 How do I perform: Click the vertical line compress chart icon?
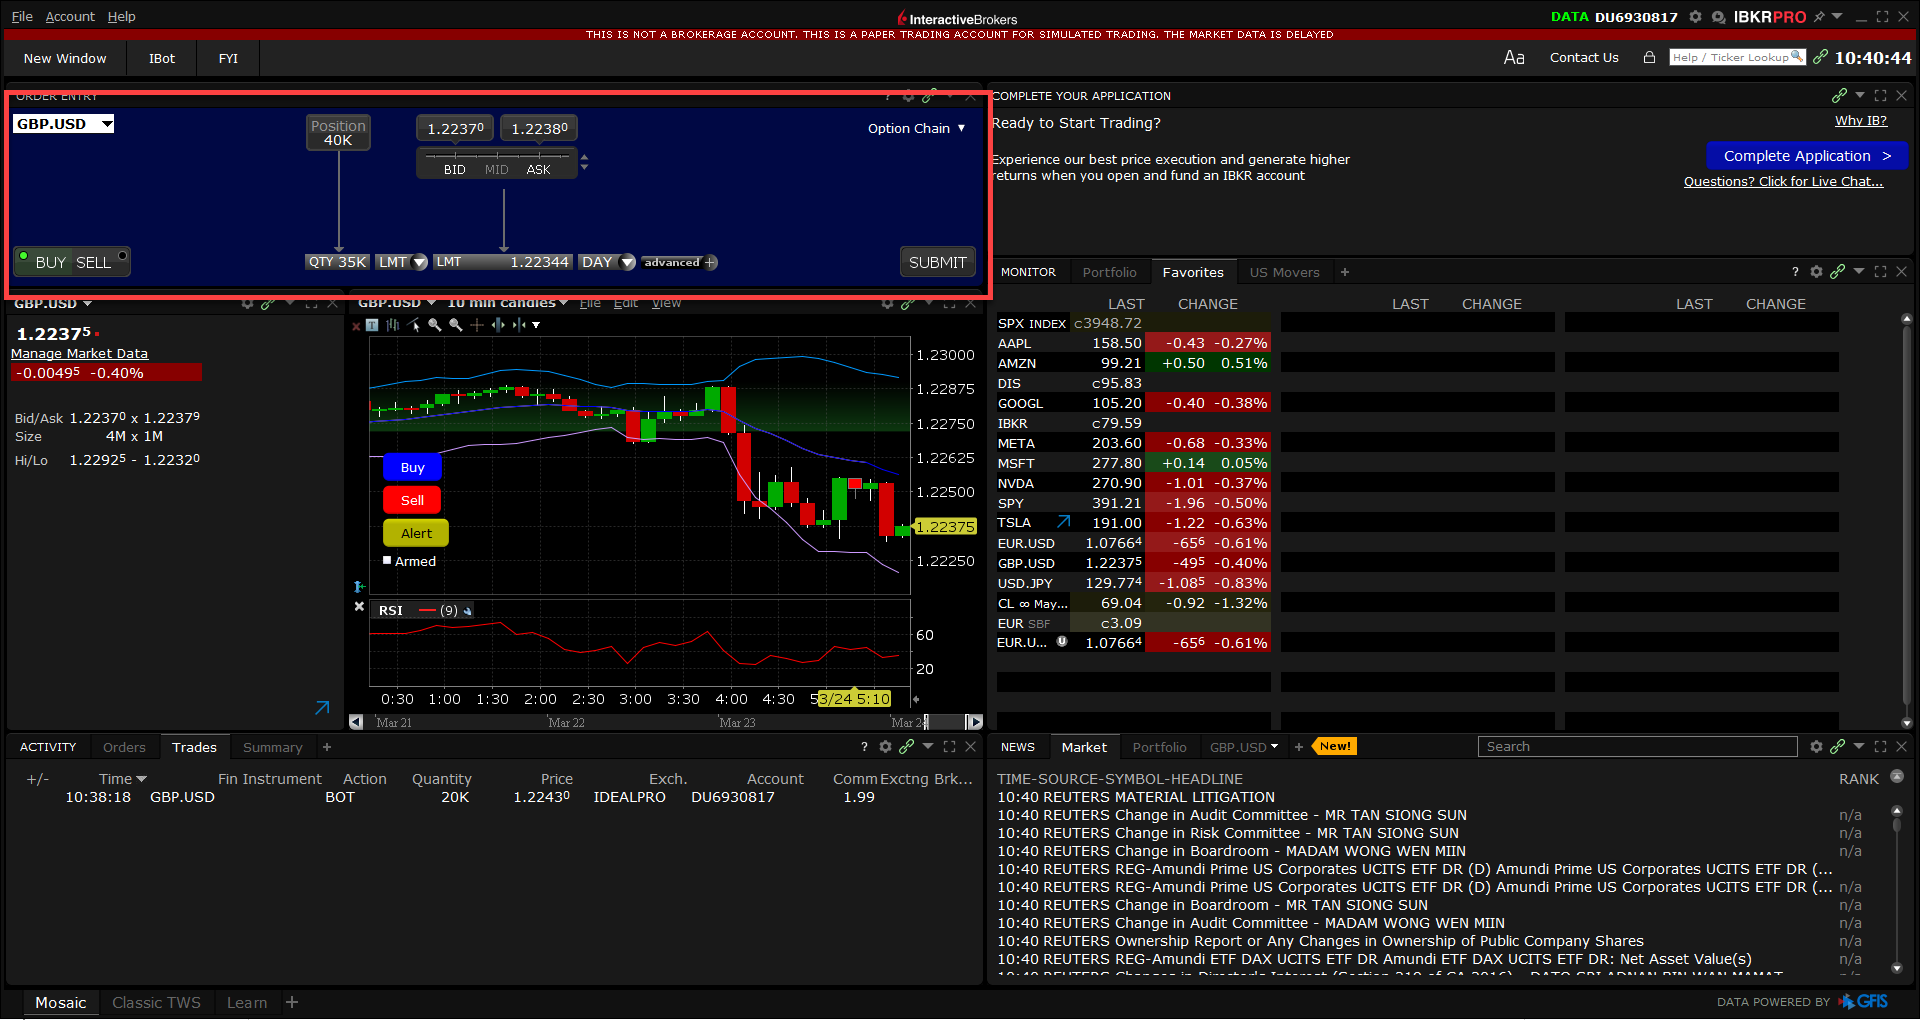coord(519,325)
